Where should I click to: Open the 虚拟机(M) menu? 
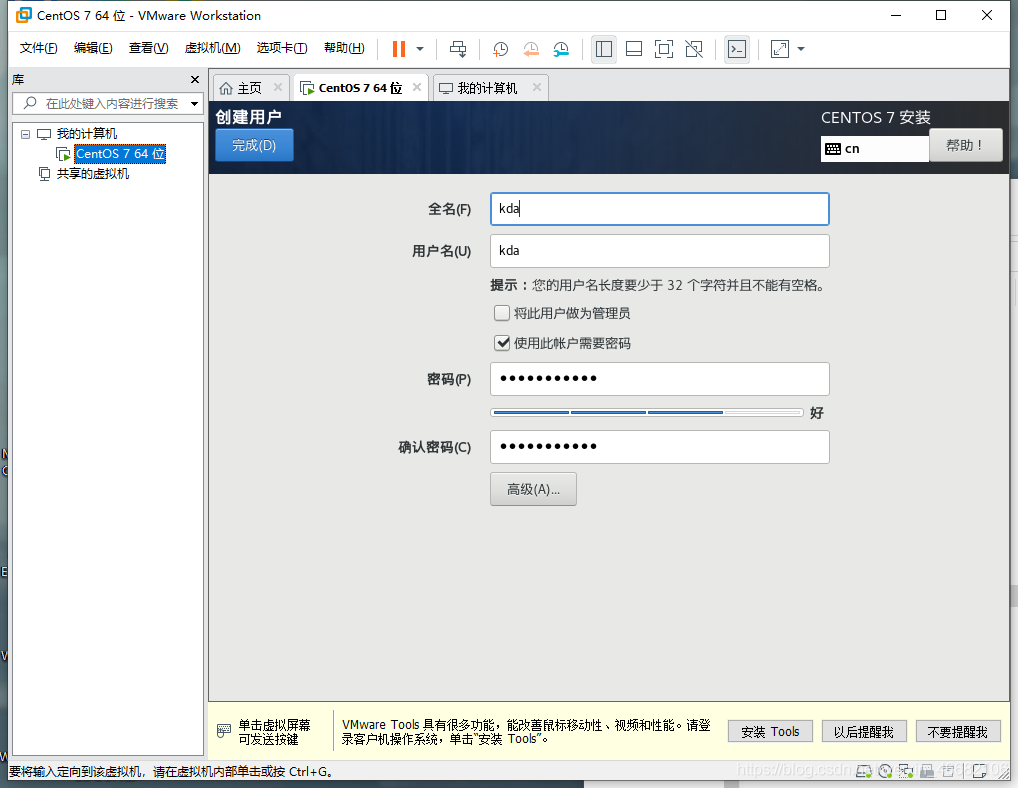click(x=212, y=48)
